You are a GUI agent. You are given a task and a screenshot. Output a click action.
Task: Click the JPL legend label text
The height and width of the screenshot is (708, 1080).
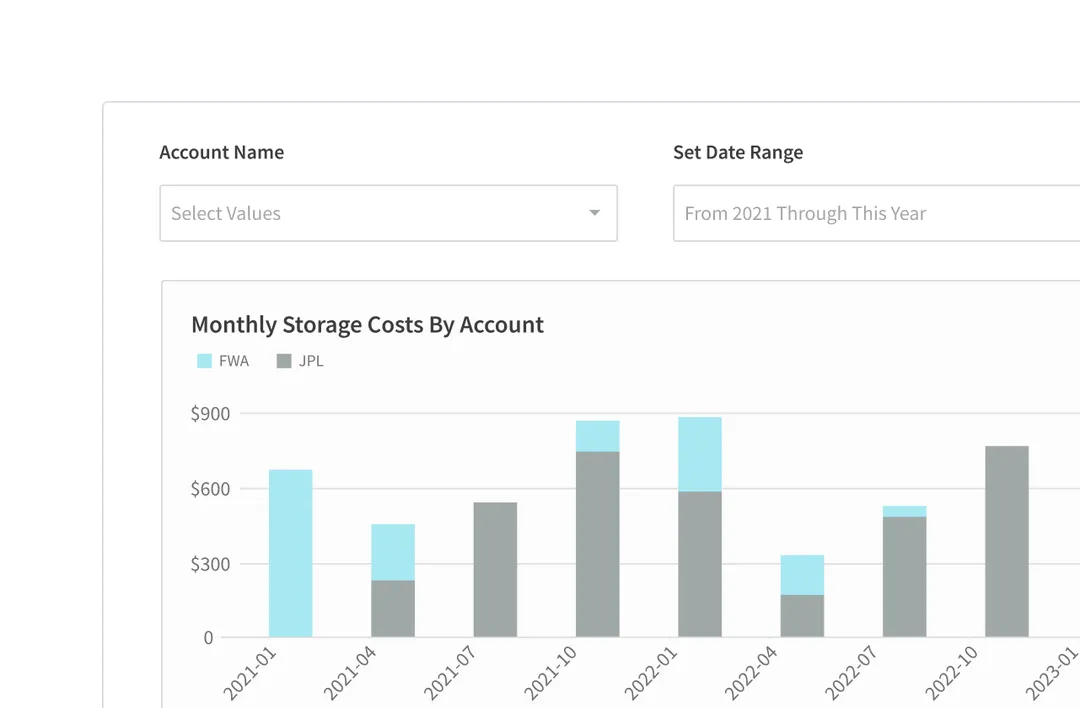pos(311,360)
